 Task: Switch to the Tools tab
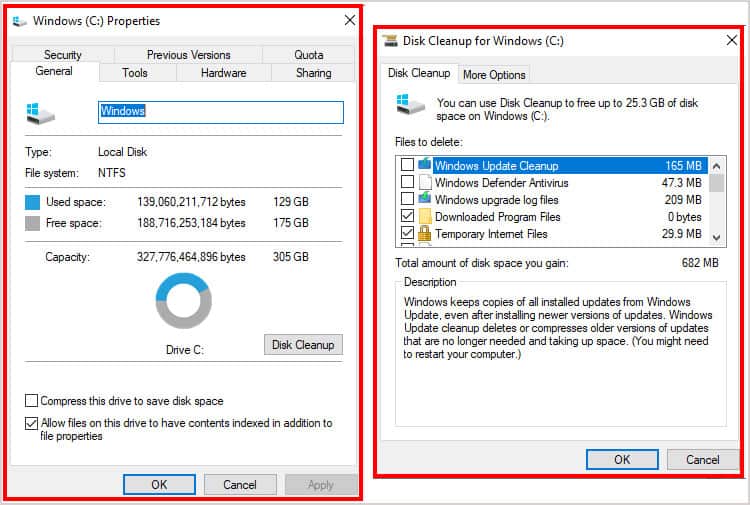click(x=135, y=73)
